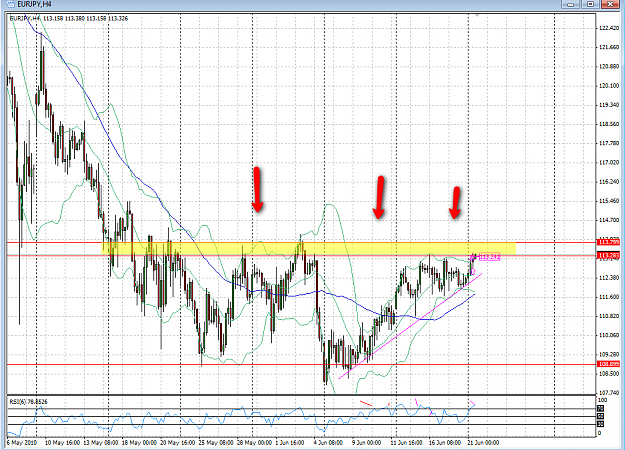The height and width of the screenshot is (450, 625).
Task: Click price axis value 109.280
Action: tap(609, 354)
